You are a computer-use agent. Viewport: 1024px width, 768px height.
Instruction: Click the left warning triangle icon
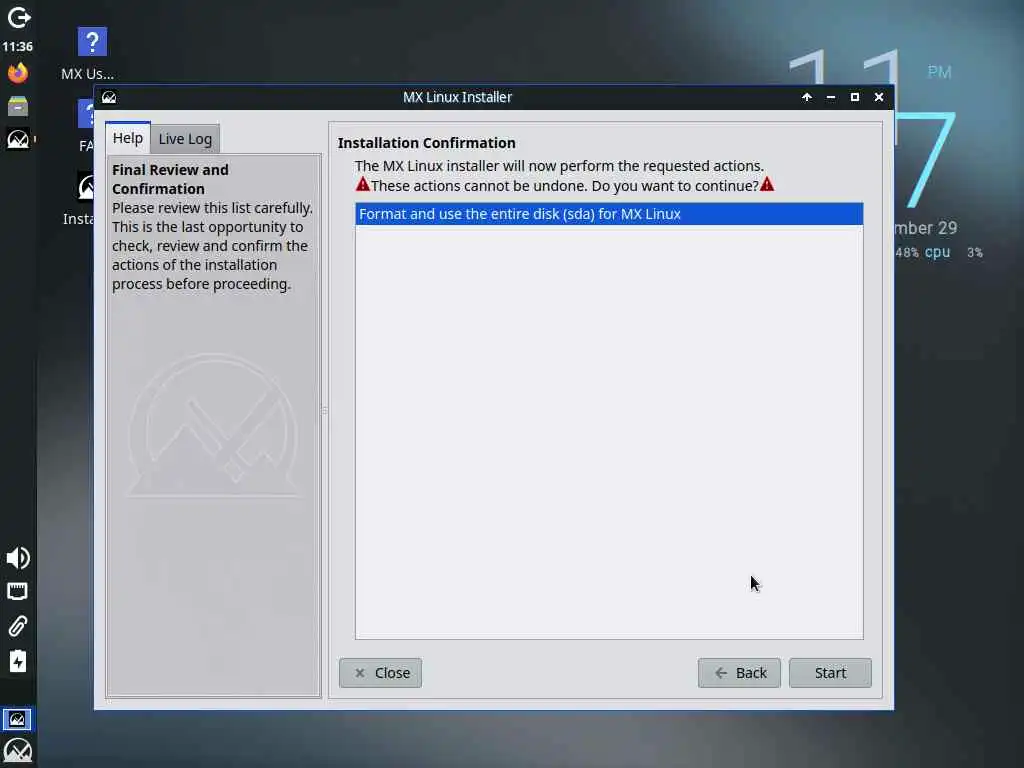(x=362, y=185)
